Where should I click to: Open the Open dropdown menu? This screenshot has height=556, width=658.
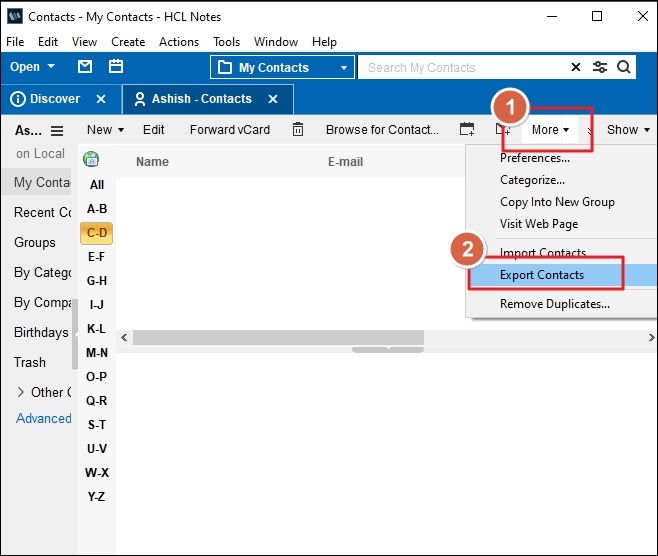[x=32, y=67]
